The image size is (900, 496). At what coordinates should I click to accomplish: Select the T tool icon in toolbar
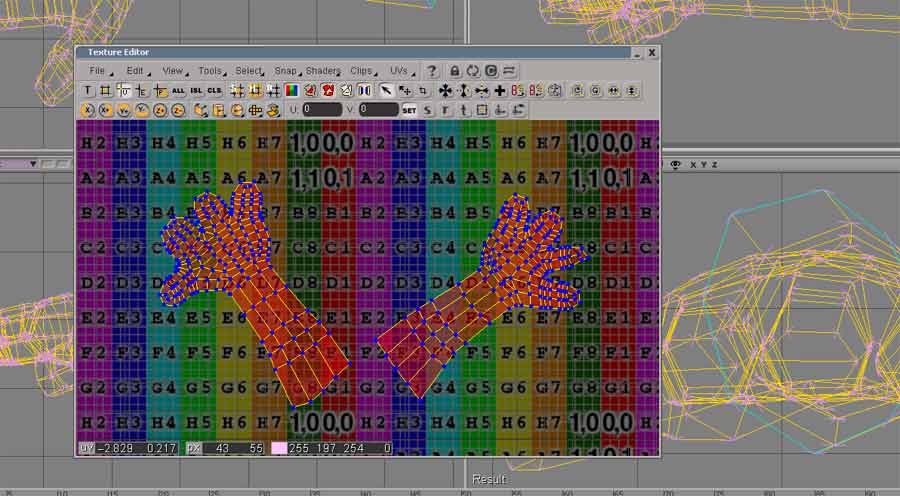click(x=88, y=90)
